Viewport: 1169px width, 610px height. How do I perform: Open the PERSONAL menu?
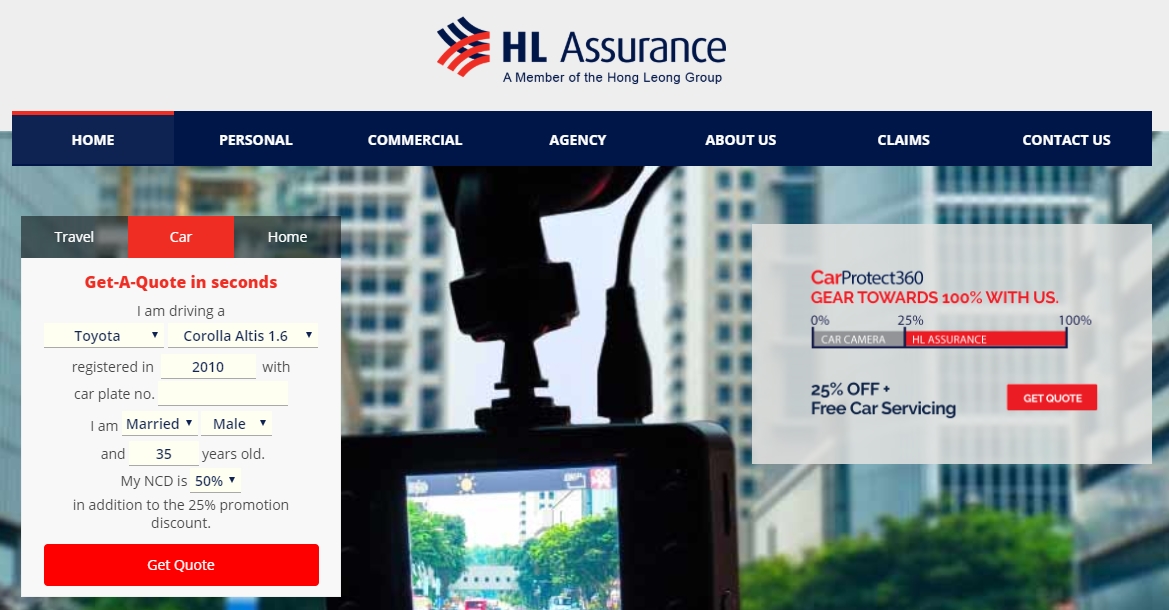point(256,140)
